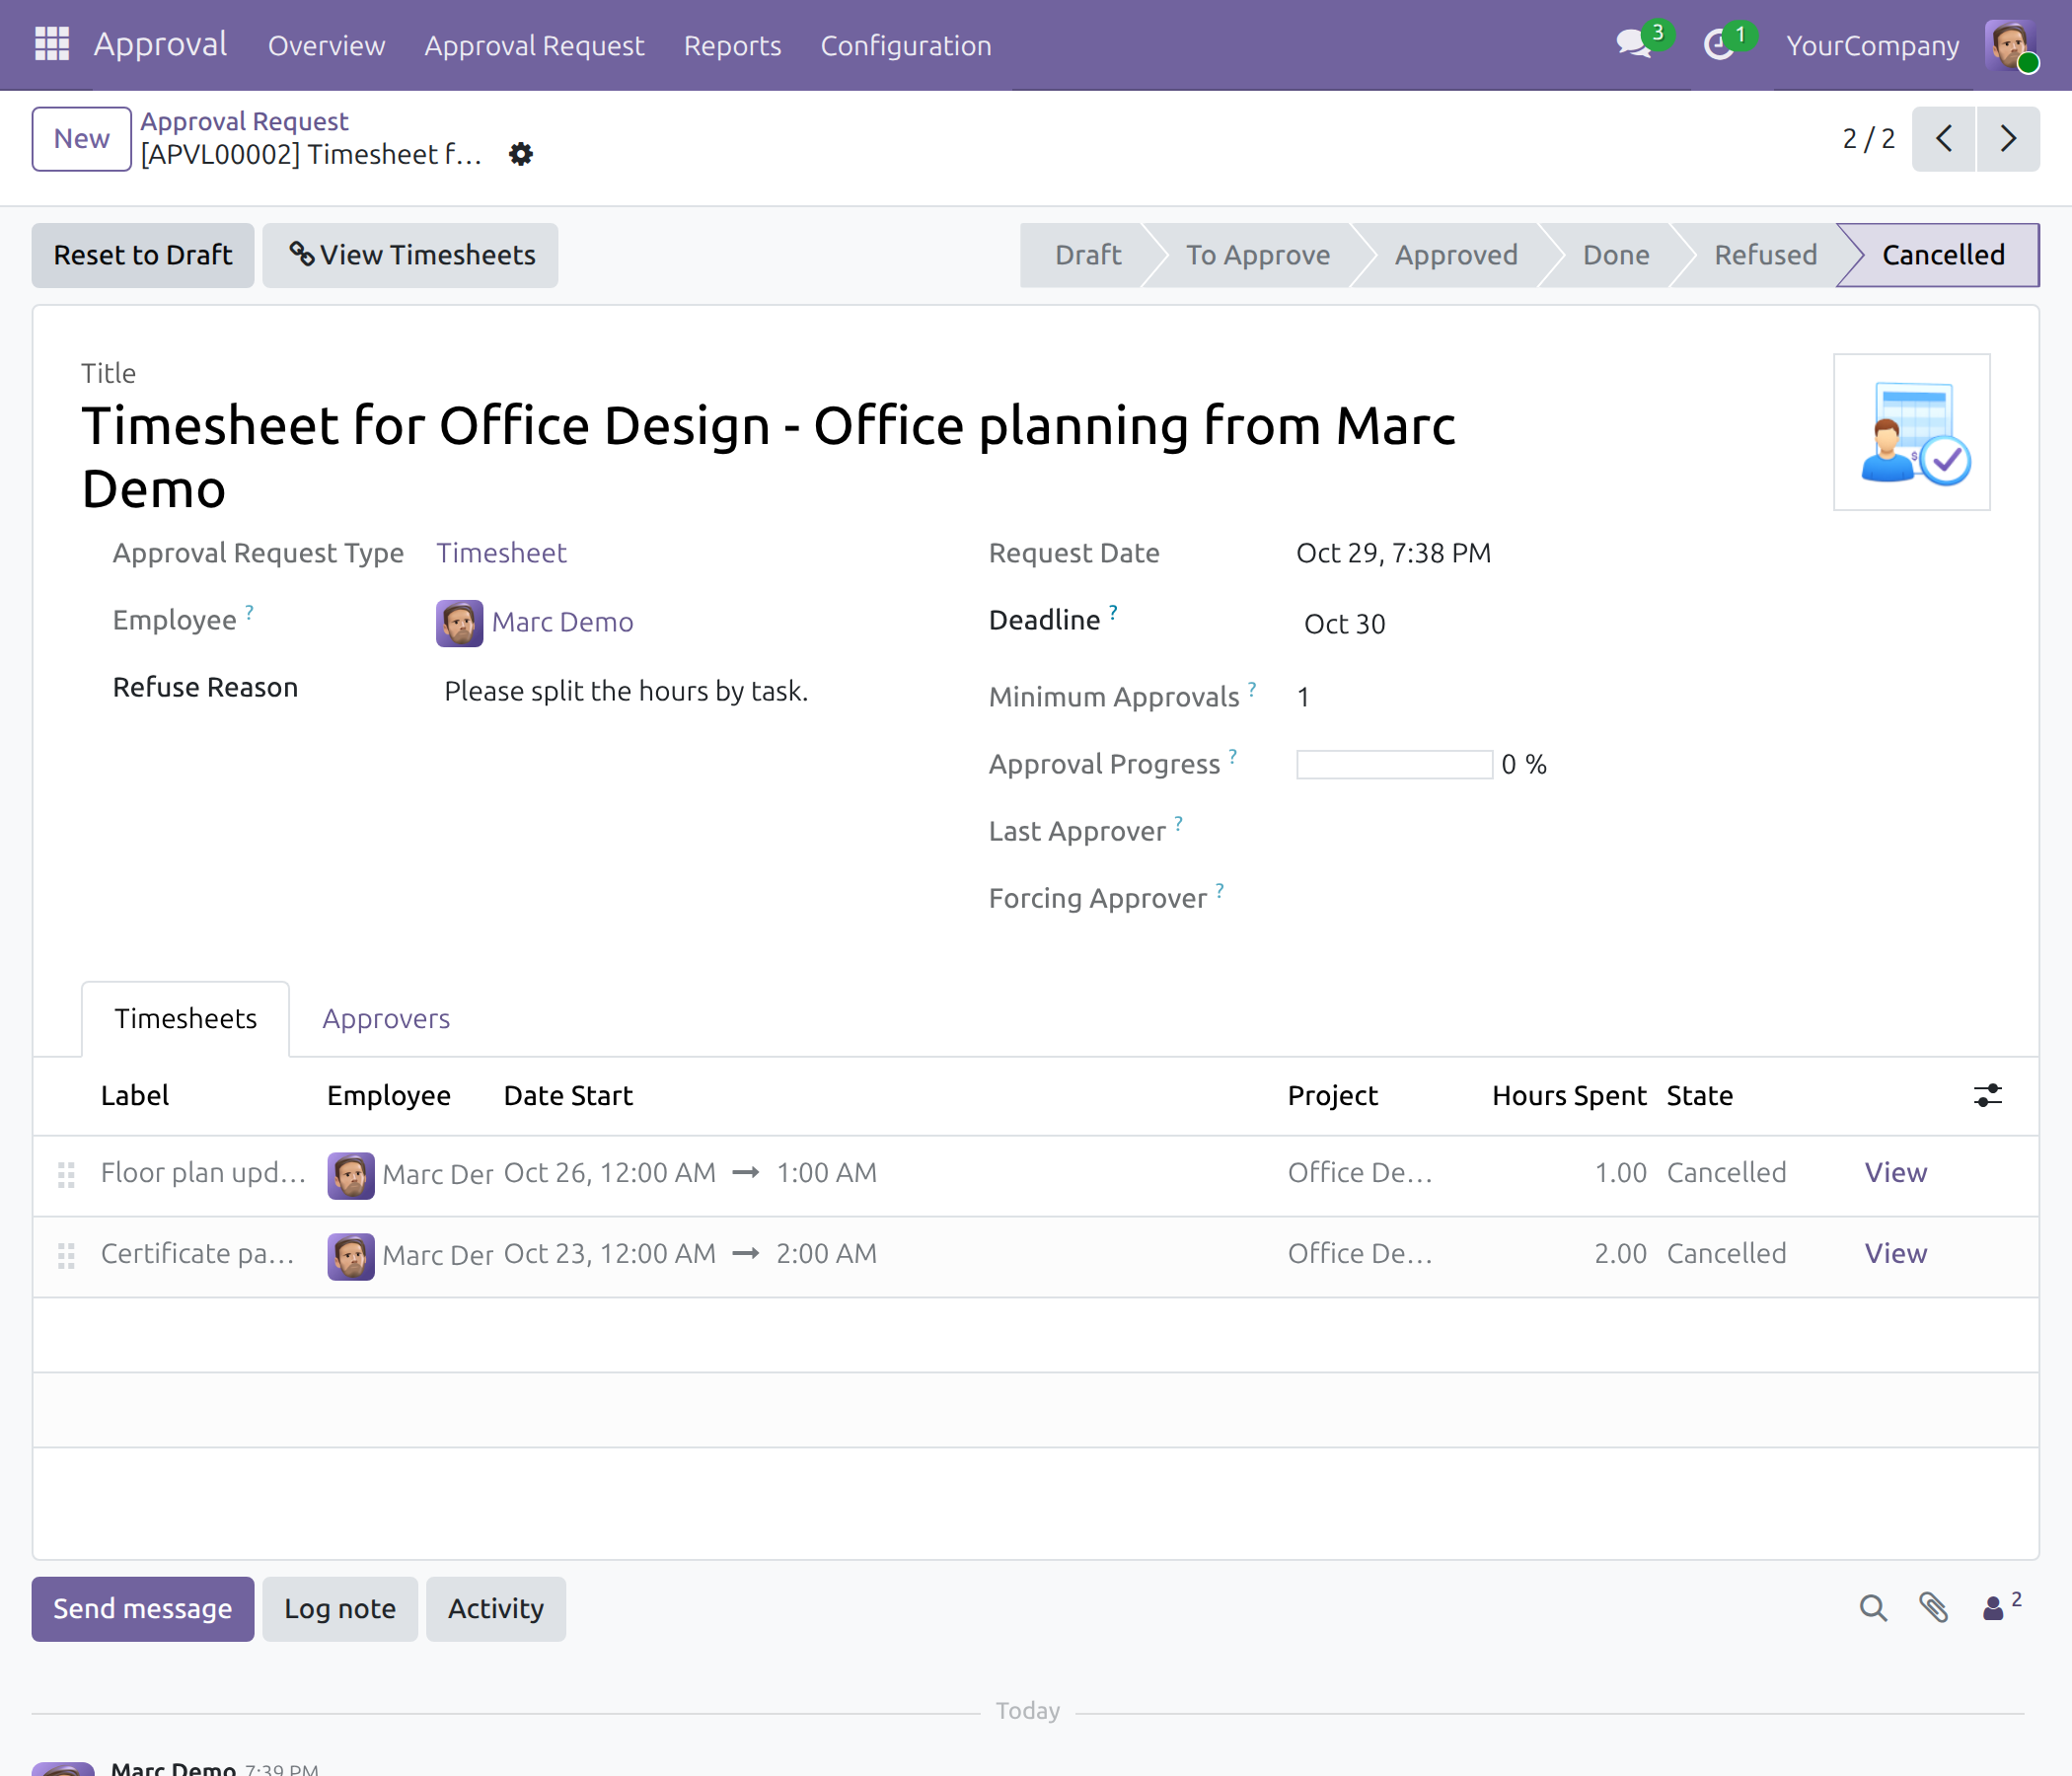Click Send message button
Image resolution: width=2072 pixels, height=1776 pixels.
pos(143,1609)
